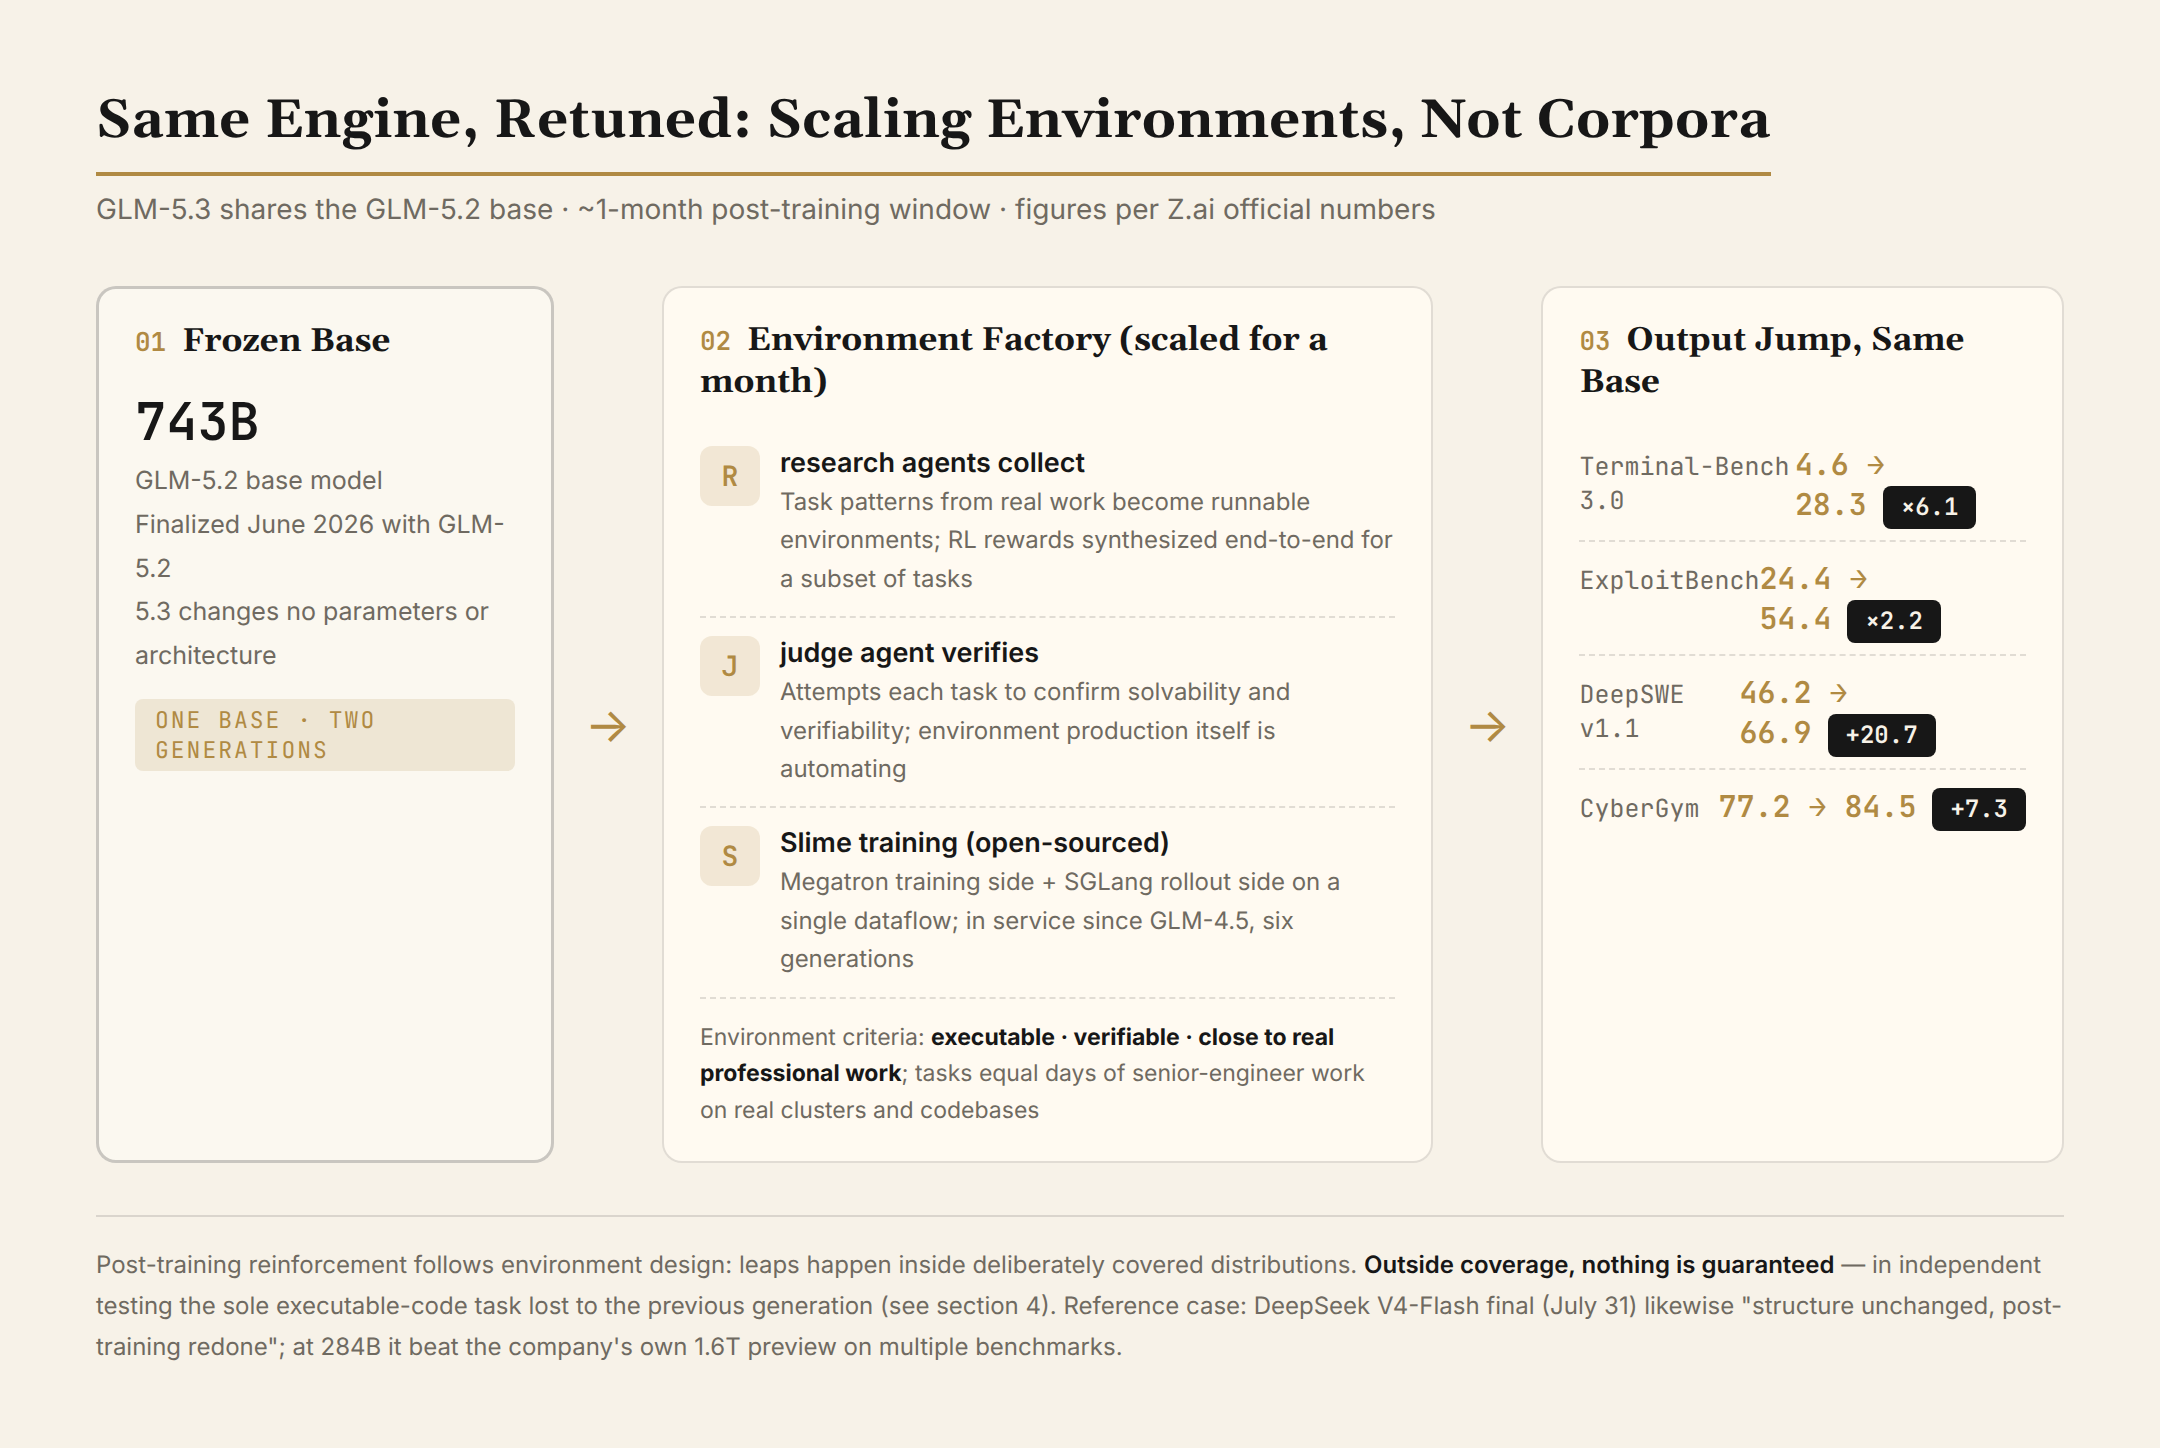The width and height of the screenshot is (2160, 1448).
Task: Click the Terminal-Bench 3.0 label
Action: (1684, 483)
